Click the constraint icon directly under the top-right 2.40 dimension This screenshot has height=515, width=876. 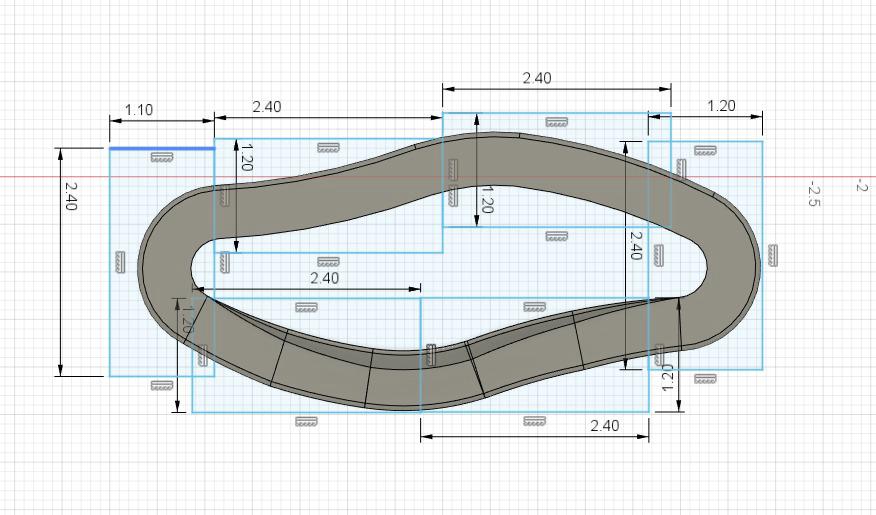[x=557, y=122]
